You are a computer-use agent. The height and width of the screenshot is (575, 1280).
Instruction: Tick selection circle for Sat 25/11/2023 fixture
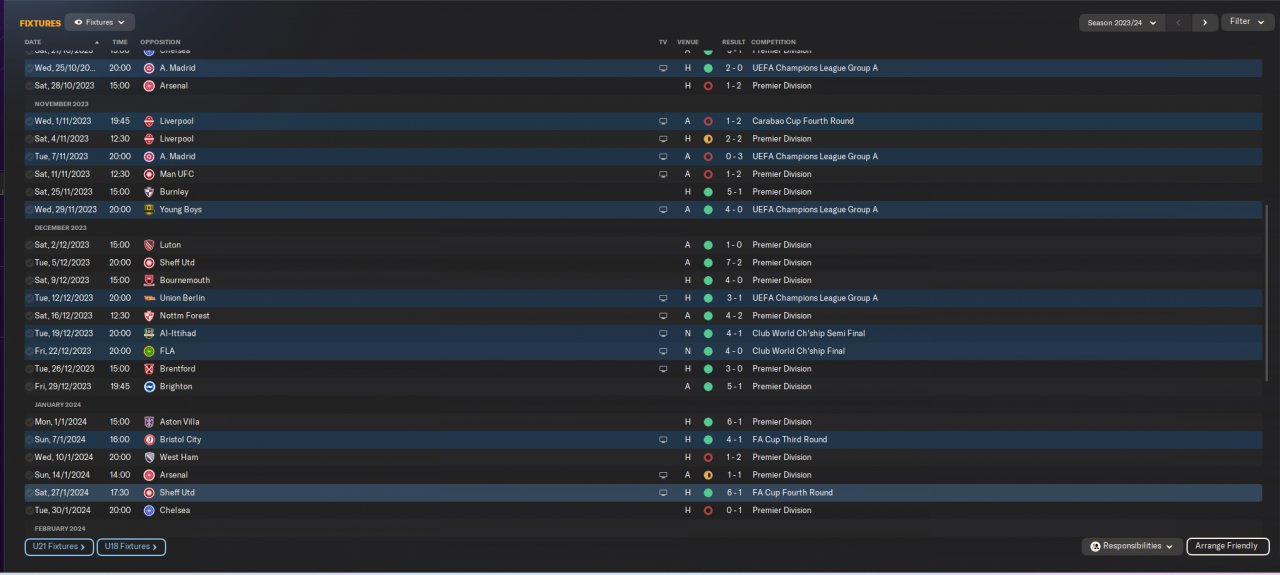coord(30,192)
